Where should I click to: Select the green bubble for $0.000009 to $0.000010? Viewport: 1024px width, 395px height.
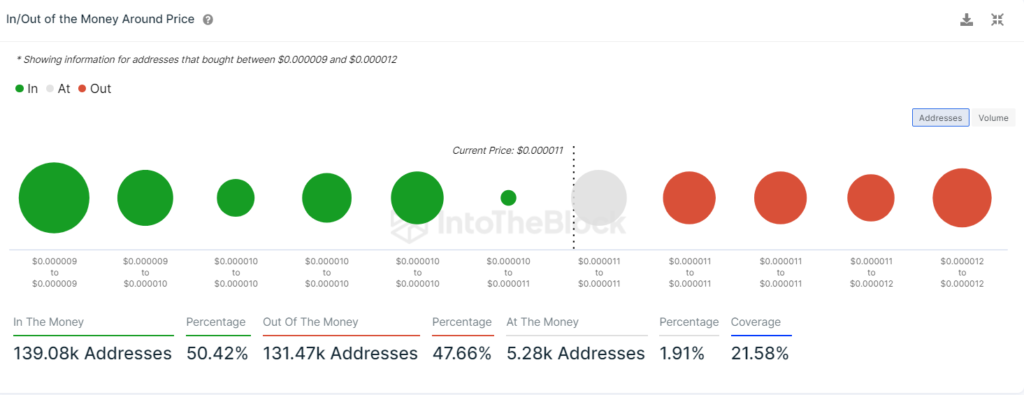coord(145,198)
